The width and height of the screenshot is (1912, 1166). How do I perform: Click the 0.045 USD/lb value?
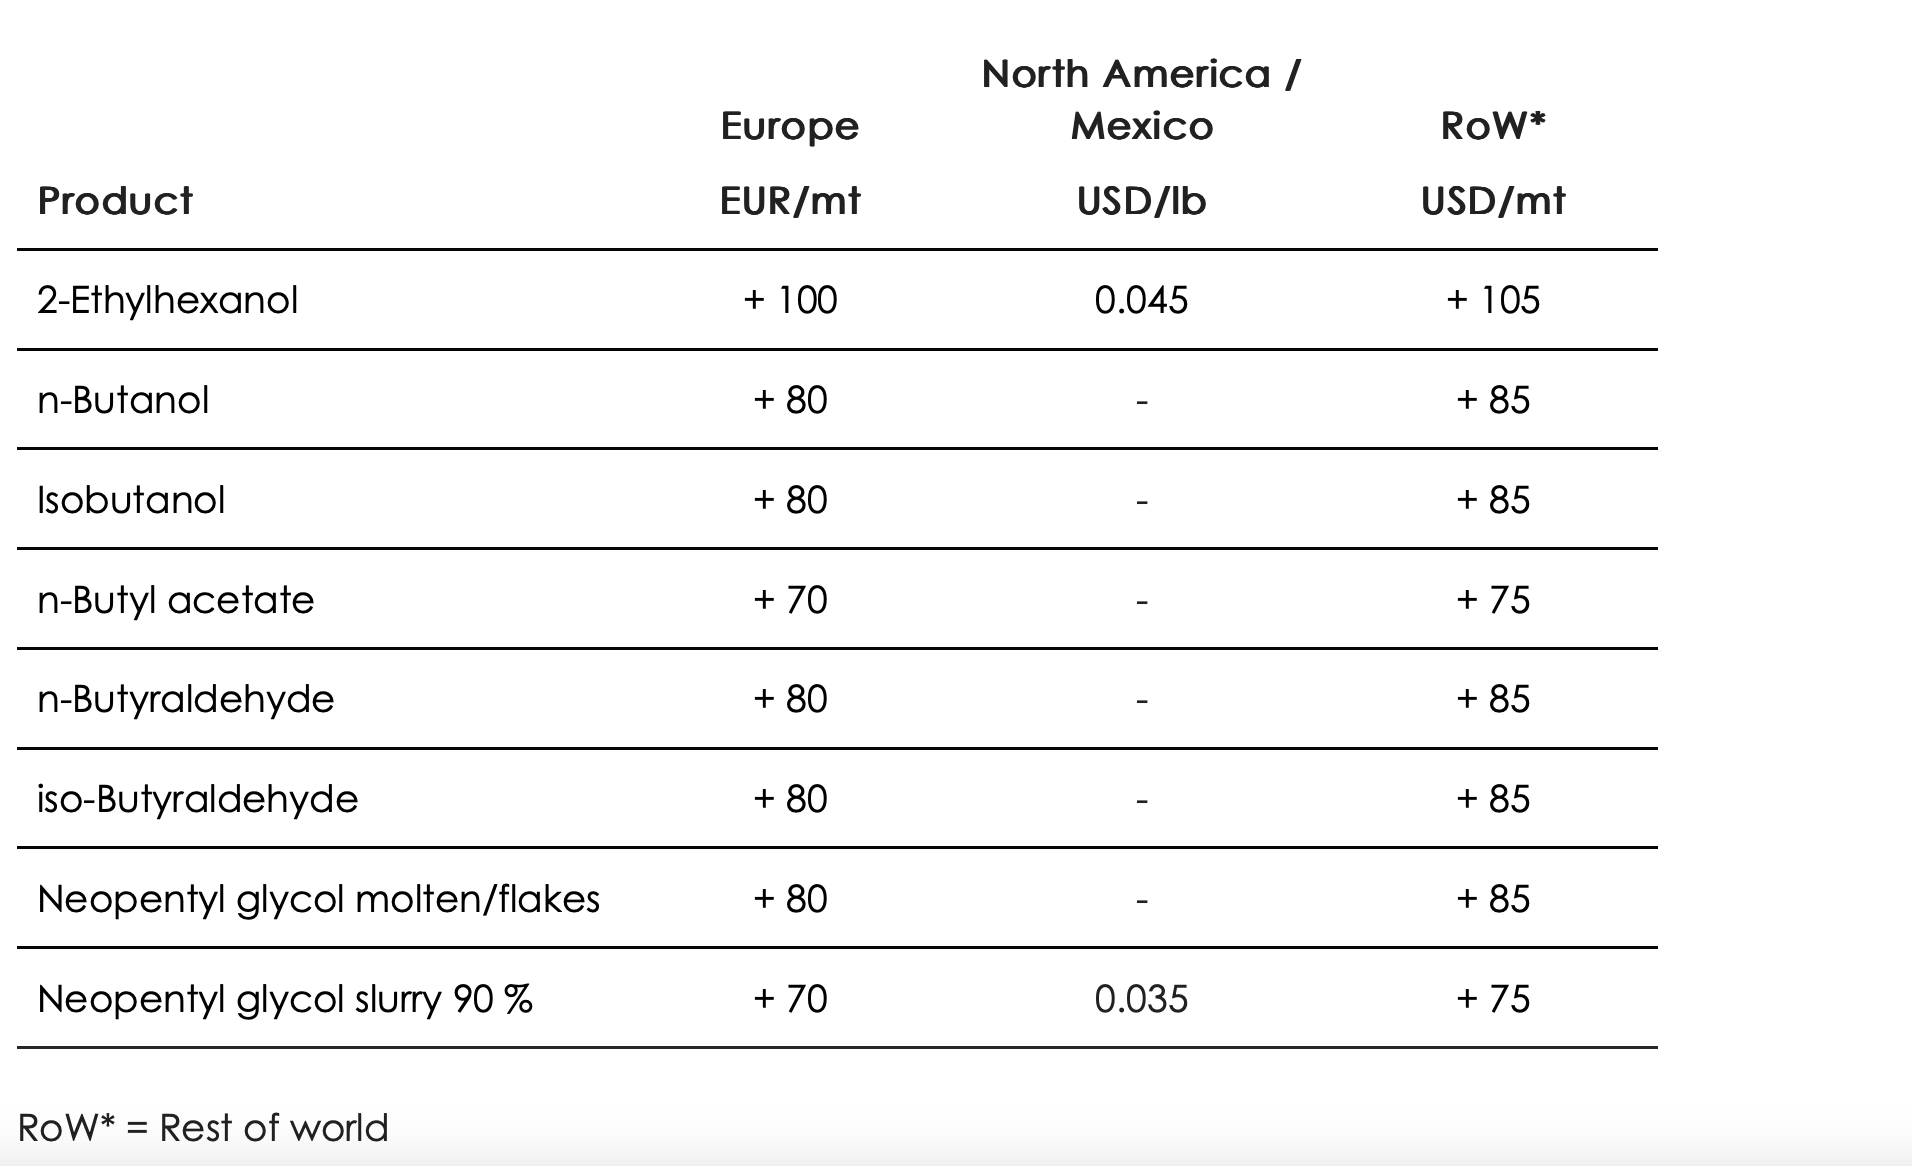(1141, 300)
